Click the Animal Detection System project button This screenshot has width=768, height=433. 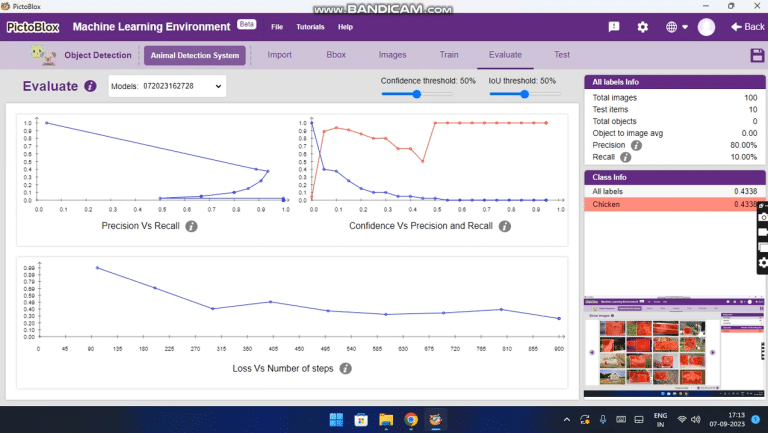coord(195,55)
